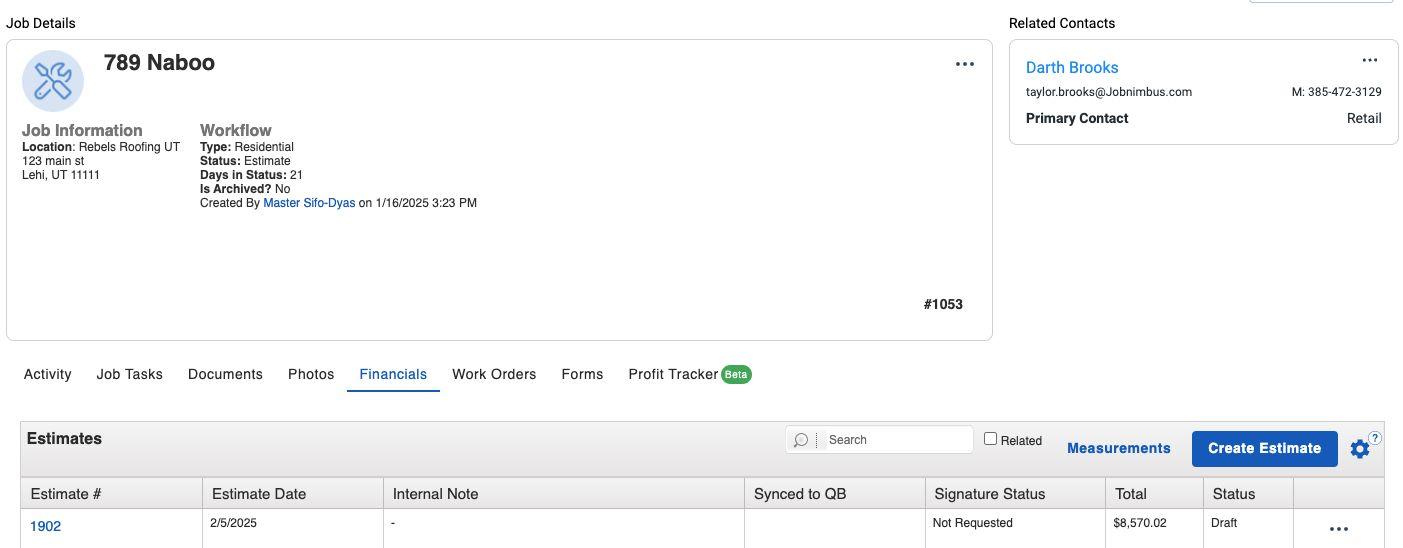
Task: Click the Measurements link
Action: point(1118,448)
